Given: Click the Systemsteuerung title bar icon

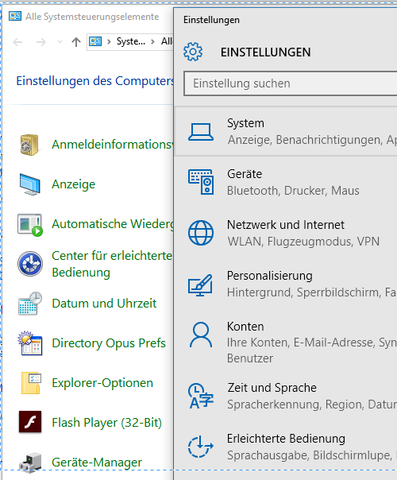Looking at the screenshot, I should click(x=15, y=16).
